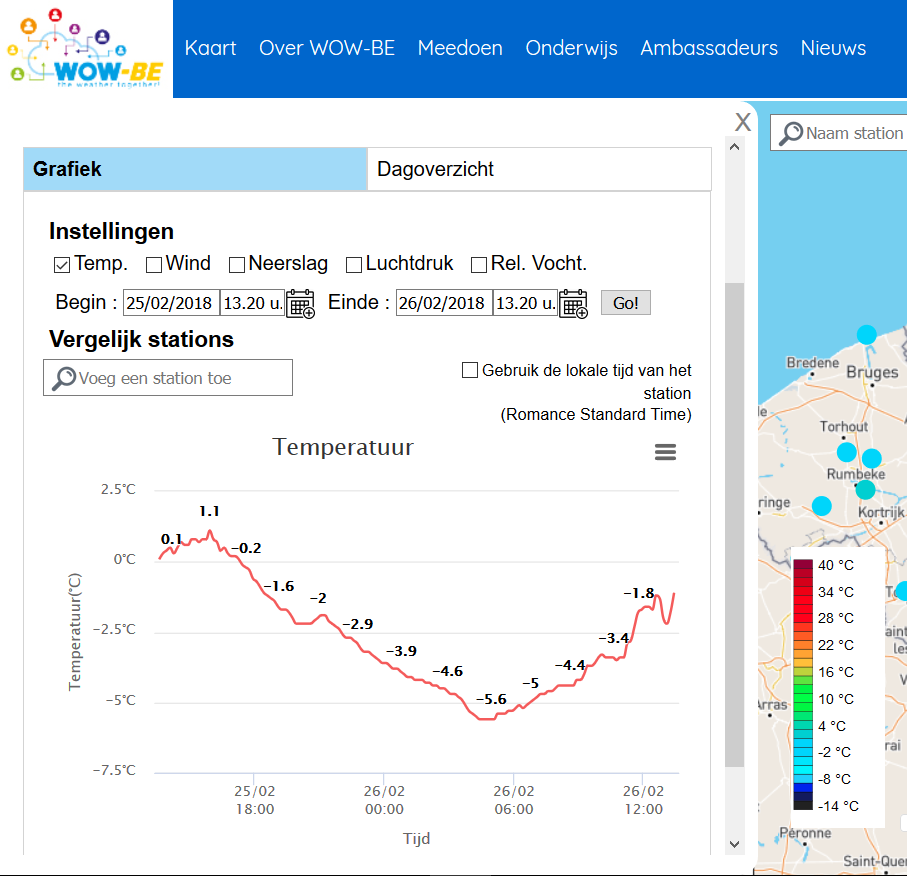Click the Bruges station marker on map
The height and width of the screenshot is (876, 907).
click(x=866, y=335)
